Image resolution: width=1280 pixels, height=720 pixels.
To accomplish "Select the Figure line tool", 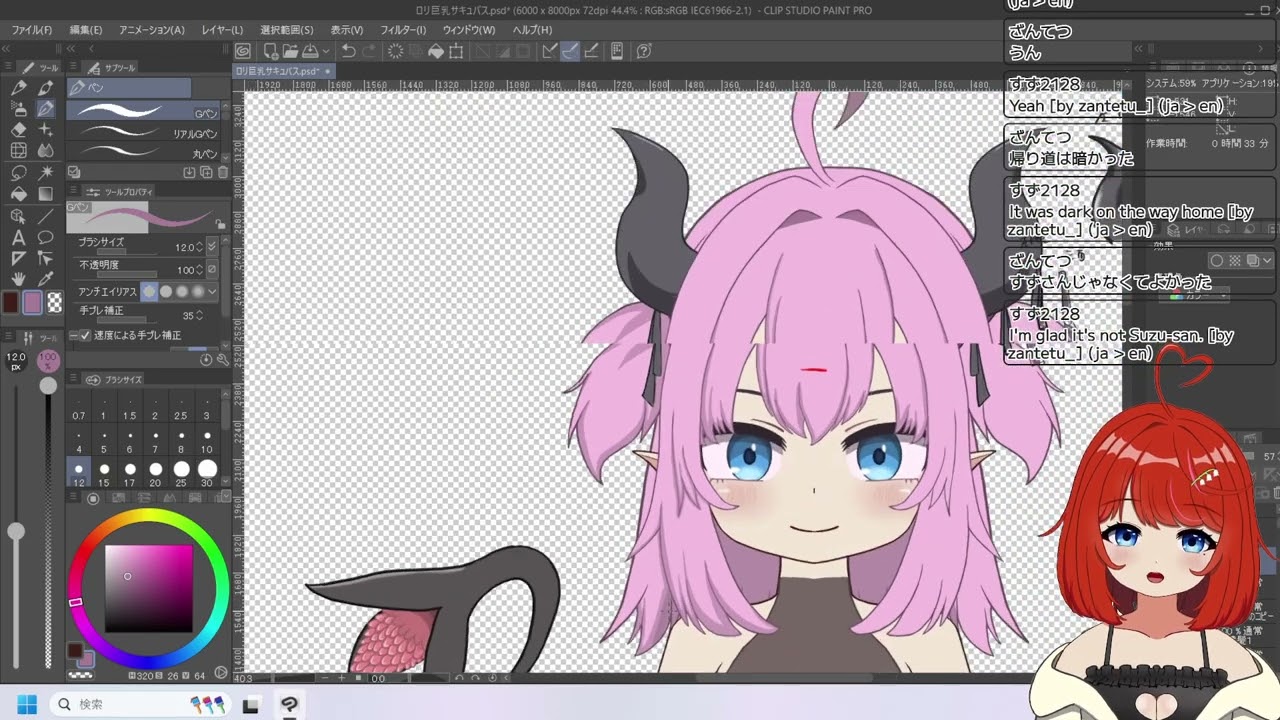I will point(45,216).
